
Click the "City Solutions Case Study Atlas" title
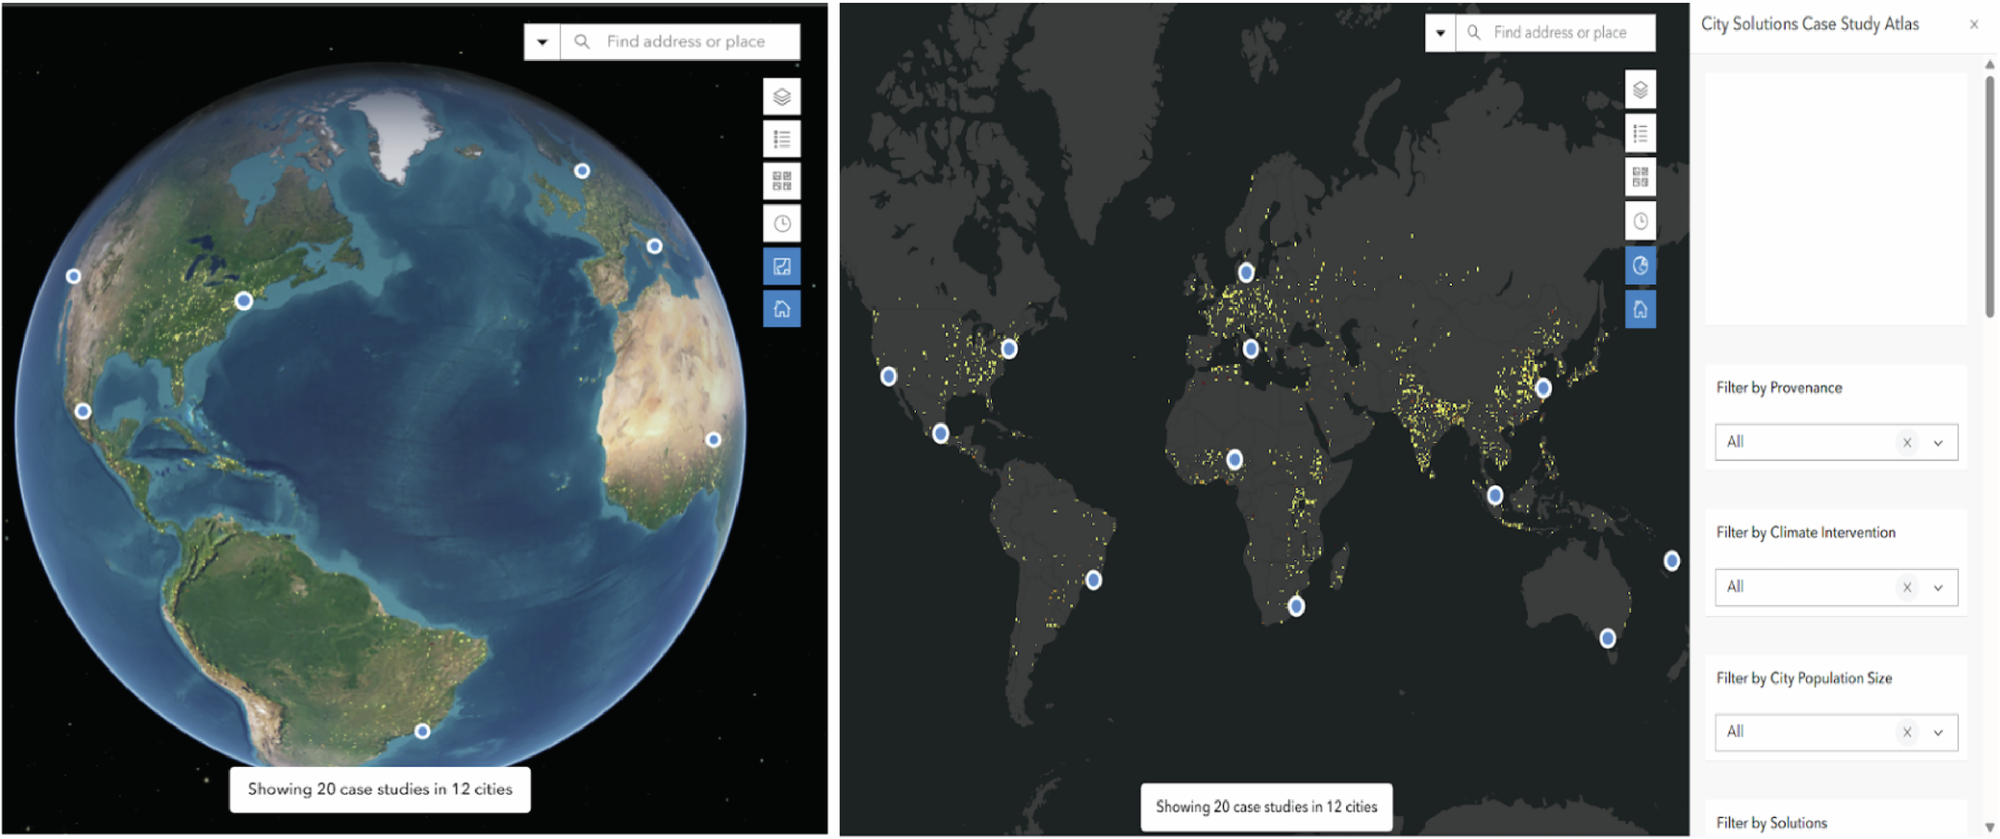tap(1810, 24)
